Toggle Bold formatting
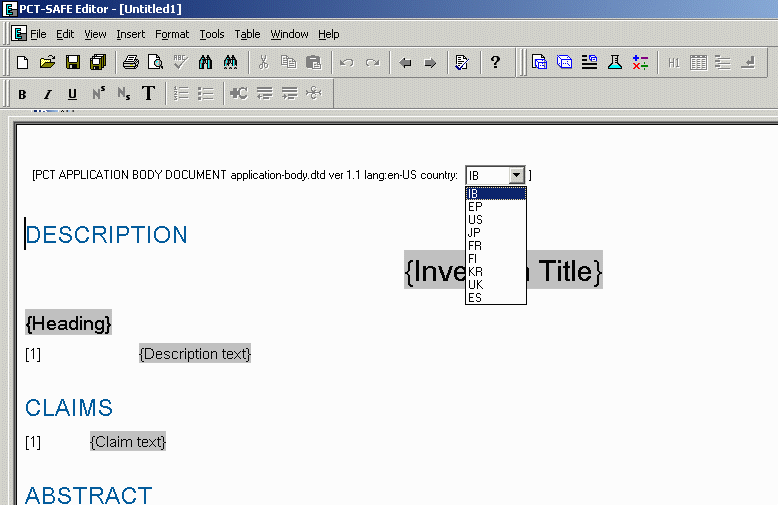The width and height of the screenshot is (779, 506). point(22,94)
